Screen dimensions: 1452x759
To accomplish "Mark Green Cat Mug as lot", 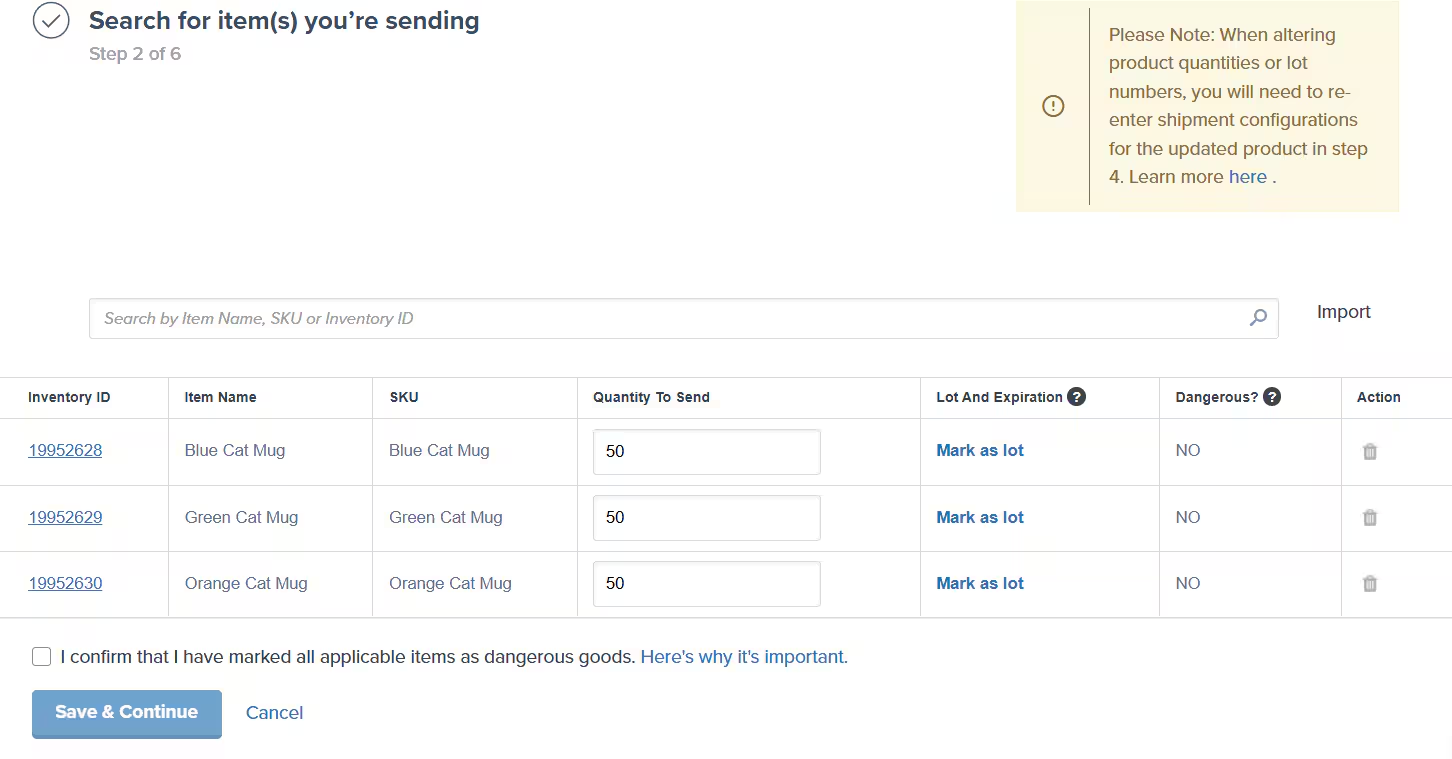I will pos(979,517).
